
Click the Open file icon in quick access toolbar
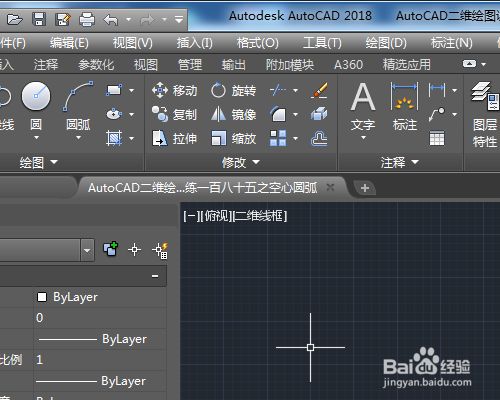15,20
